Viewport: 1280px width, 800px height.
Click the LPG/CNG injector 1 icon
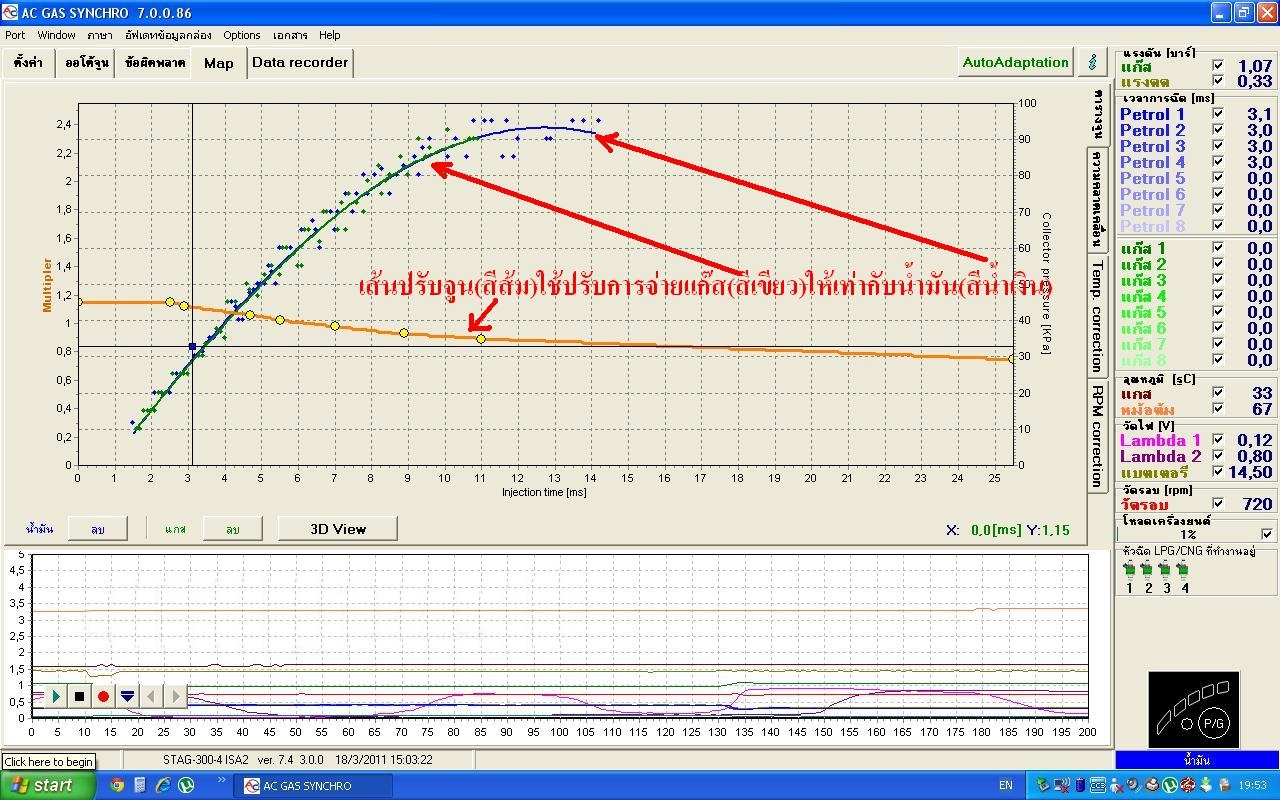[x=1129, y=570]
